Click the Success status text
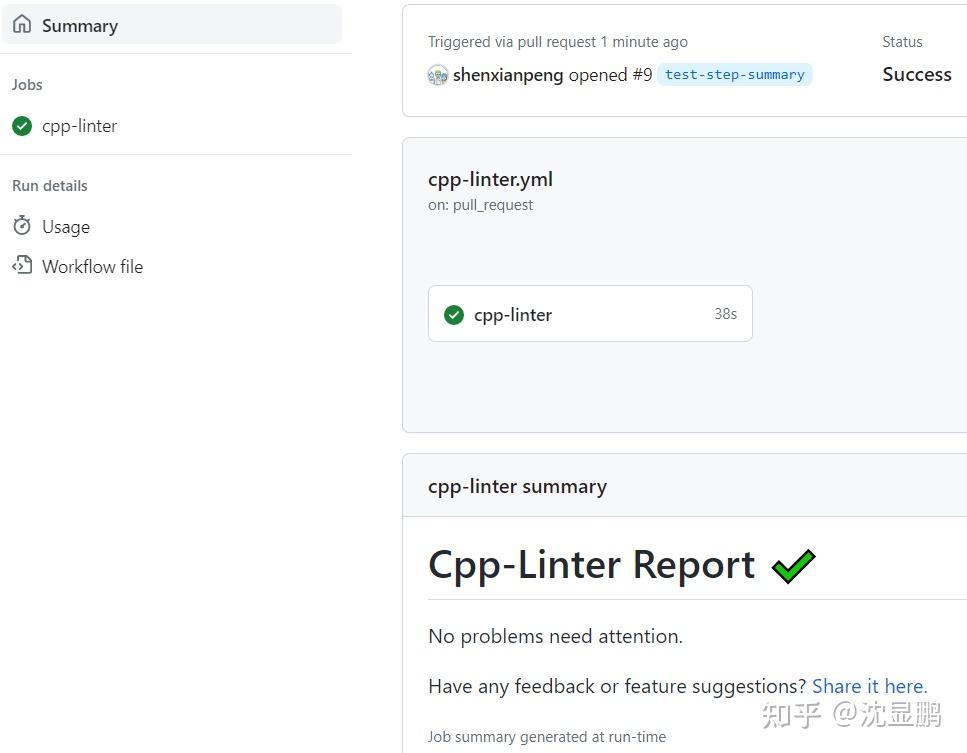The height and width of the screenshot is (753, 967). 916,74
